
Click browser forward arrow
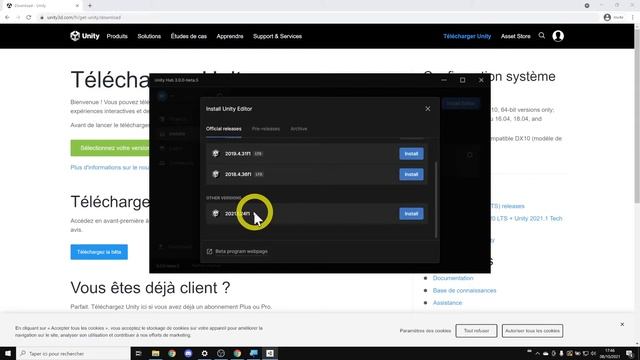point(18,18)
